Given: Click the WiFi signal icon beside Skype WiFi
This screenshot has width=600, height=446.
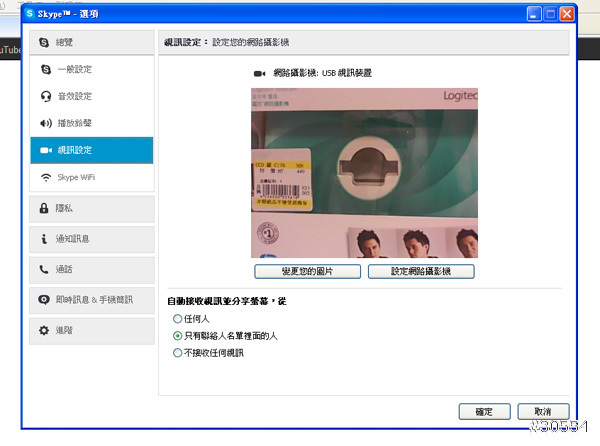Looking at the screenshot, I should pos(46,177).
